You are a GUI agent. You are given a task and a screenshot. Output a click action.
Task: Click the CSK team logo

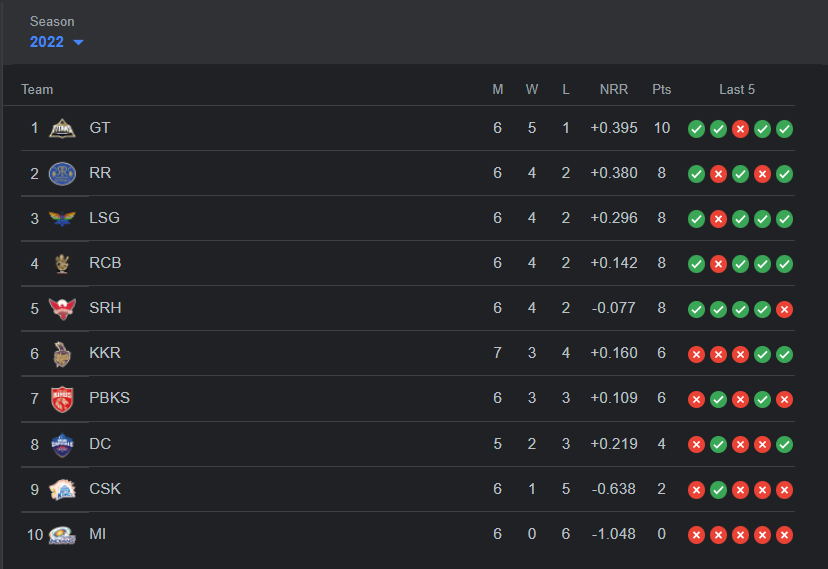[63, 489]
